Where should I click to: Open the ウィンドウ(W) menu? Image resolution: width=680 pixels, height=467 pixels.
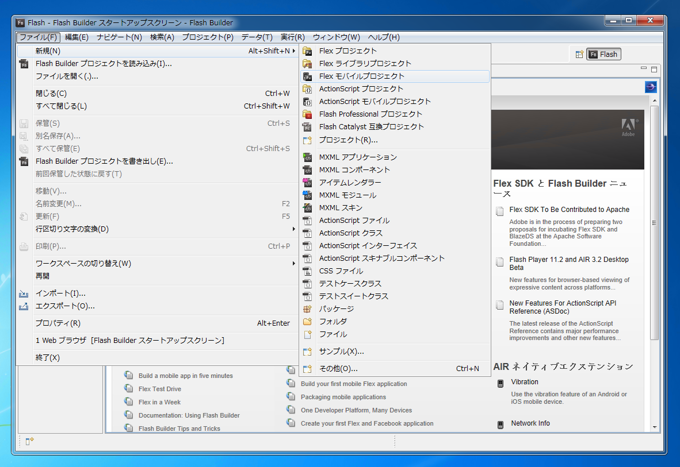336,37
